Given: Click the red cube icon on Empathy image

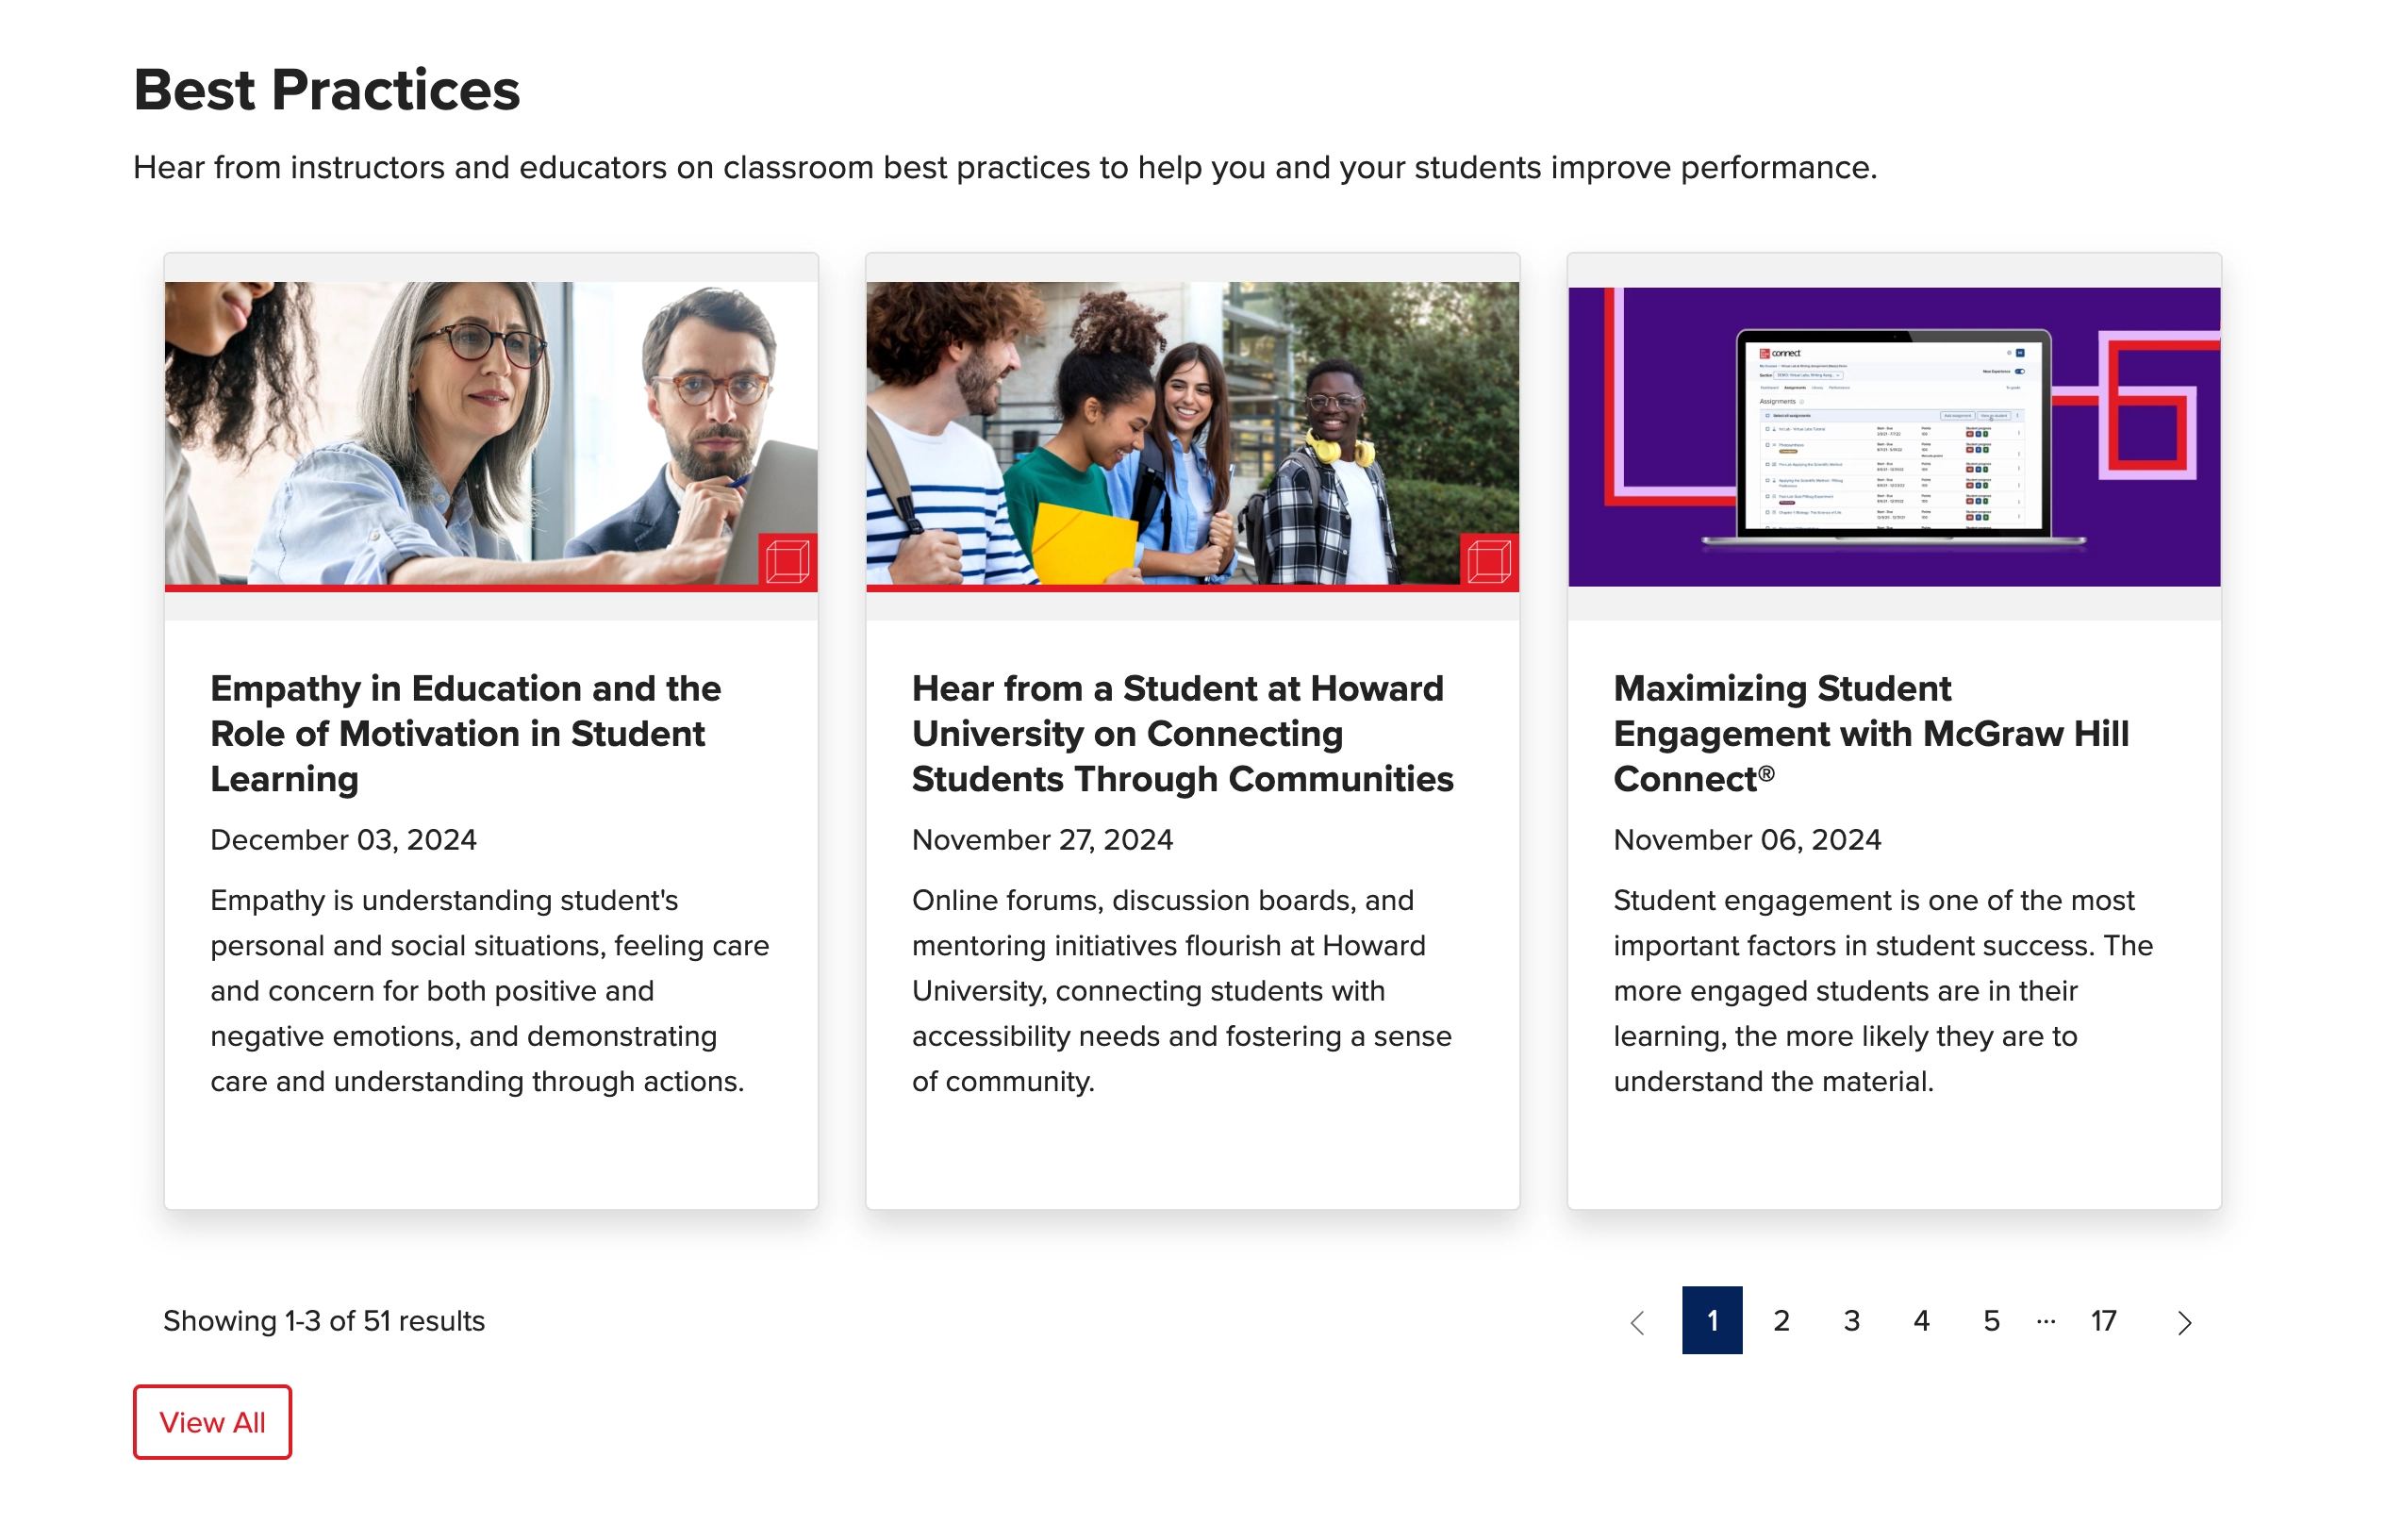Looking at the screenshot, I should [x=787, y=561].
